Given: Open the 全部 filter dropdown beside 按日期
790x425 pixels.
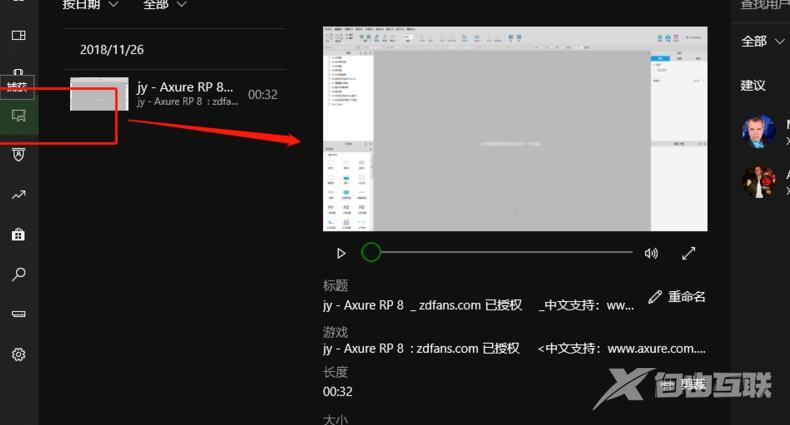Looking at the screenshot, I should coord(165,5).
